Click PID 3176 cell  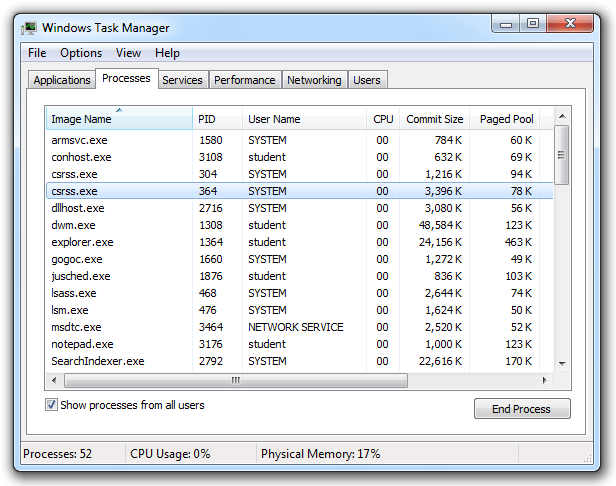211,344
